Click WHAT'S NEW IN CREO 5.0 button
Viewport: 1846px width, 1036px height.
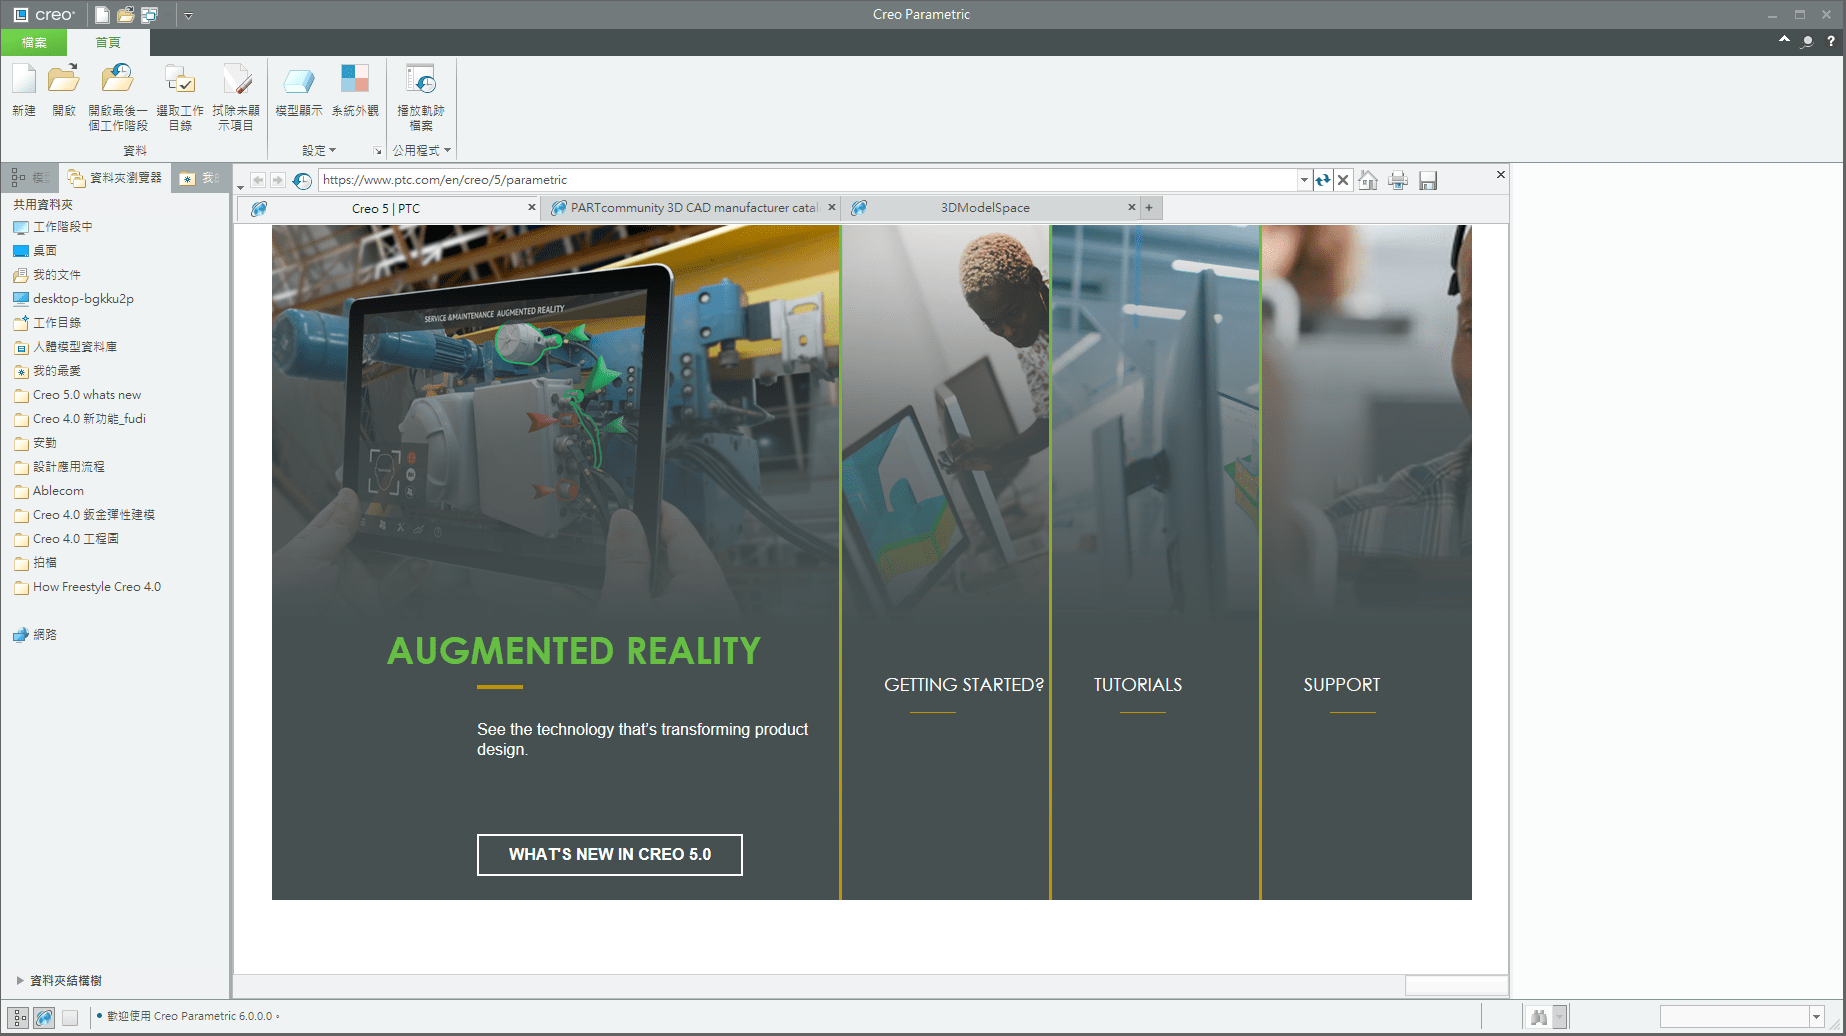click(x=609, y=854)
